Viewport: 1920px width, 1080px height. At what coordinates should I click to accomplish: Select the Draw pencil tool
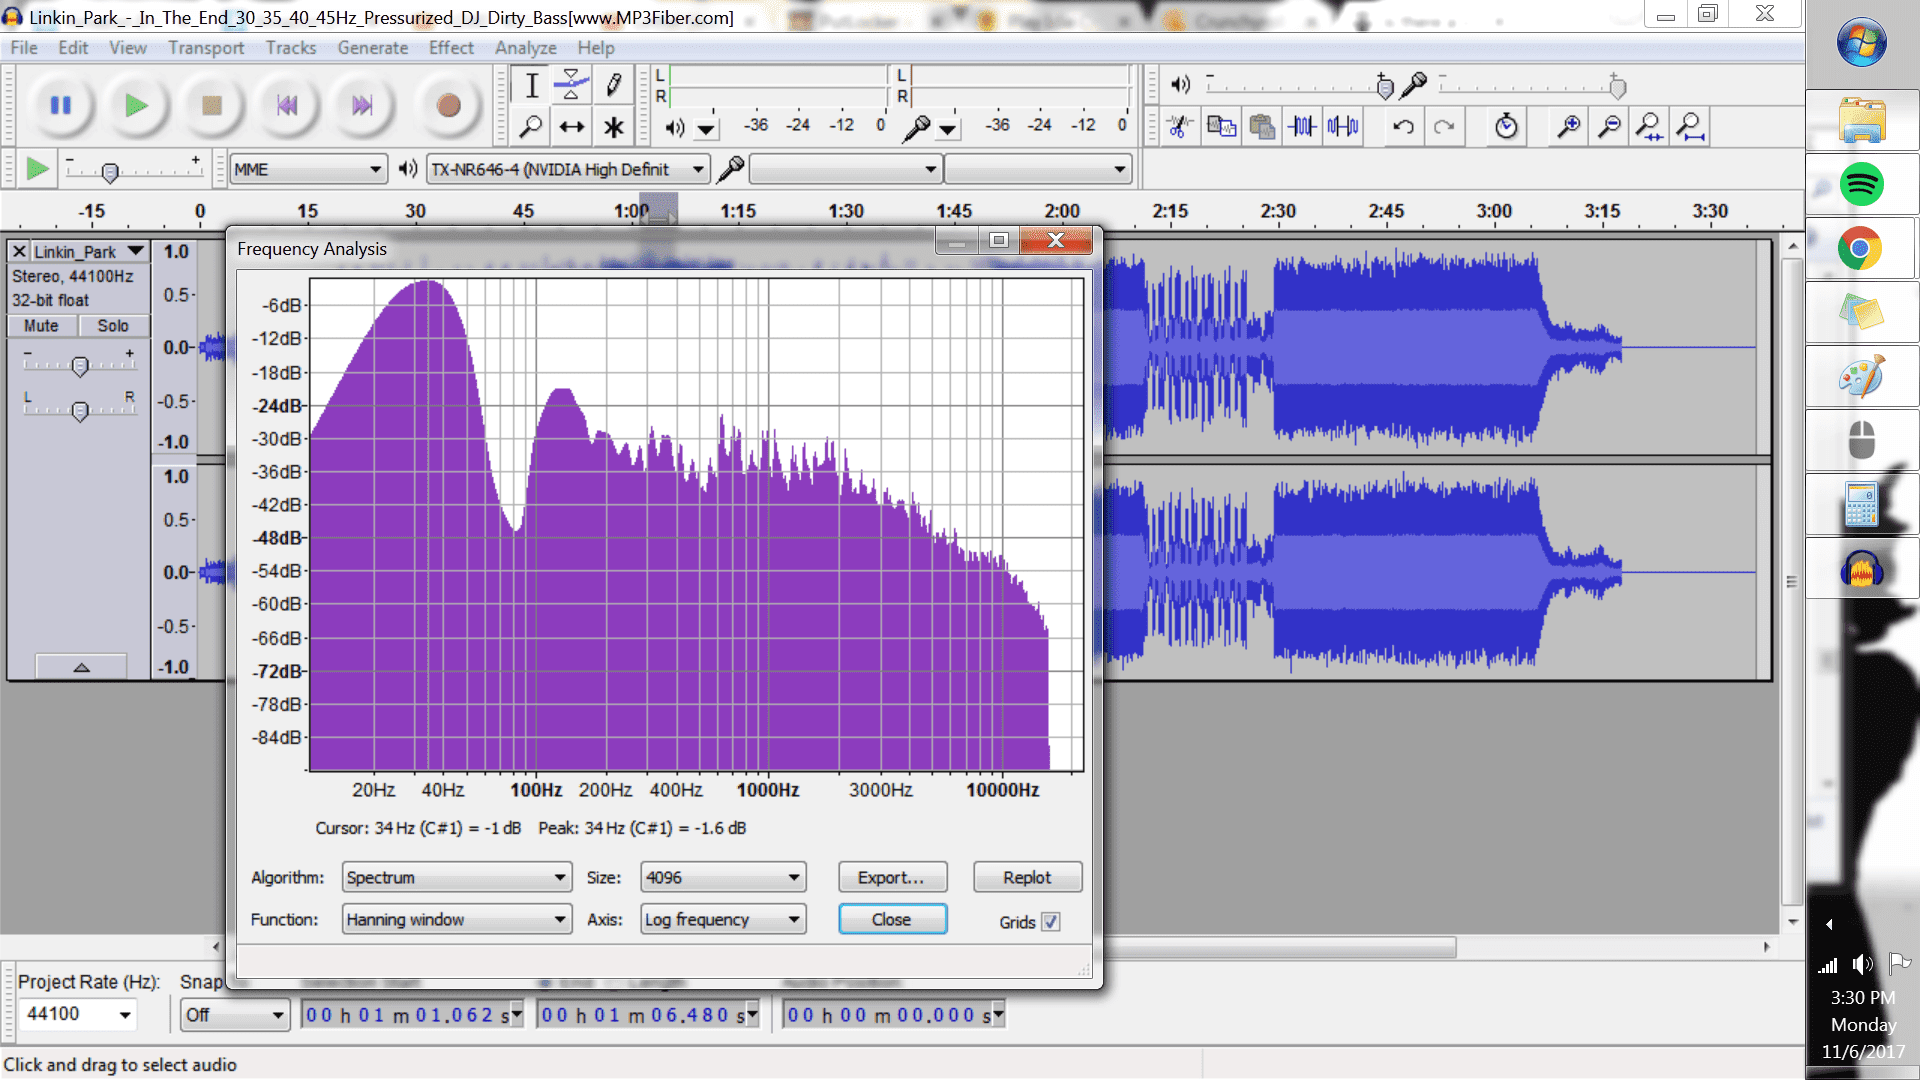pyautogui.click(x=613, y=86)
